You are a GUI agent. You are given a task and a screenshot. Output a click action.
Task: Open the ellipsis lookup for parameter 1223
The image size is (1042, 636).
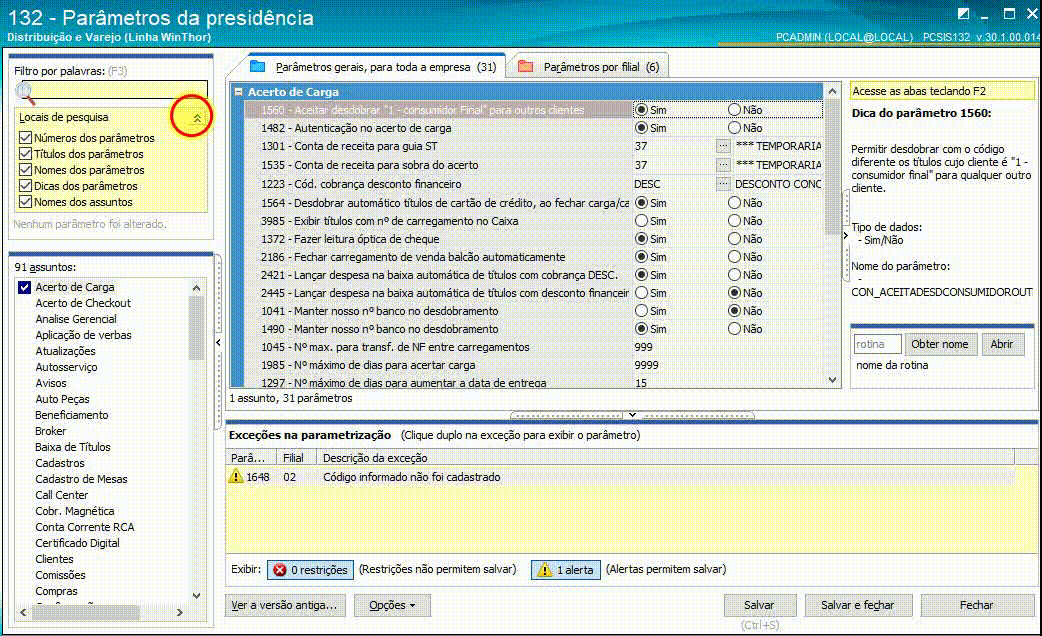click(723, 184)
